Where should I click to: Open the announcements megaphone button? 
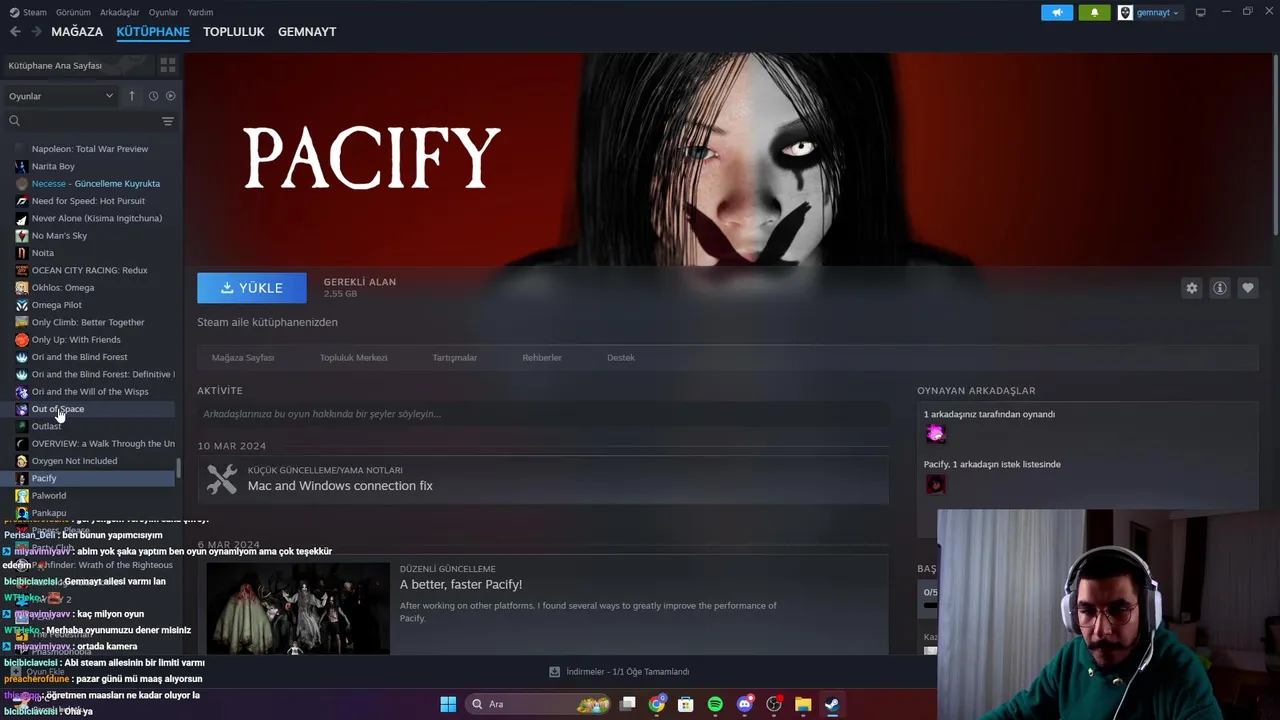coord(1057,12)
